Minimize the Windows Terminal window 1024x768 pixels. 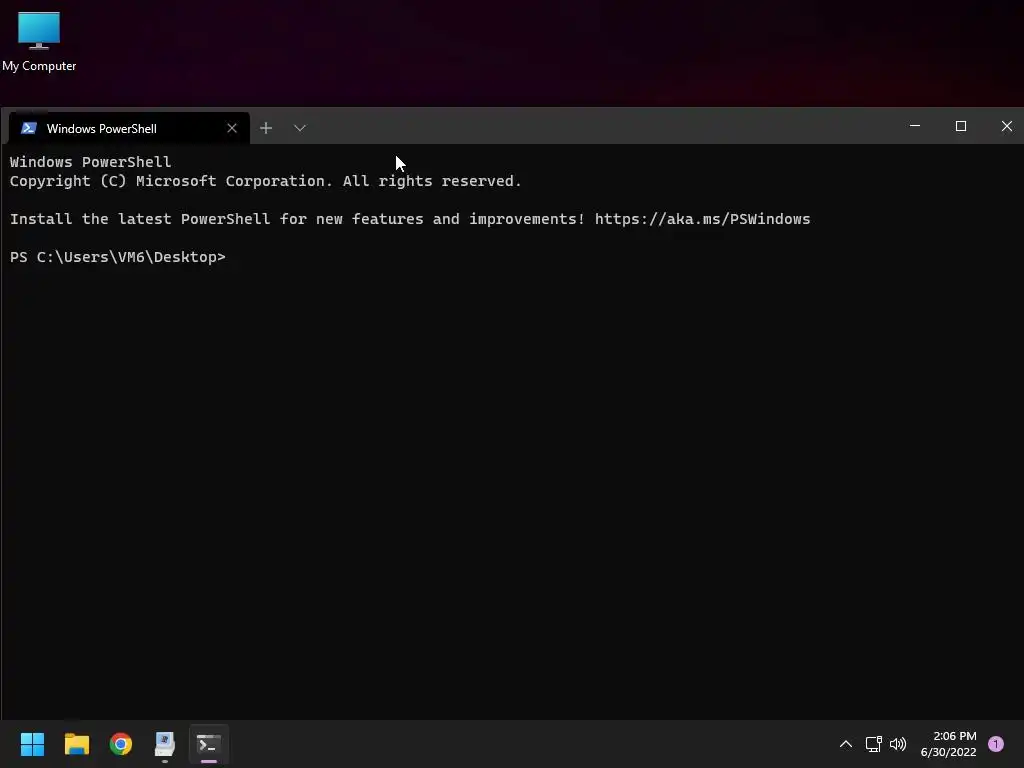pyautogui.click(x=915, y=125)
